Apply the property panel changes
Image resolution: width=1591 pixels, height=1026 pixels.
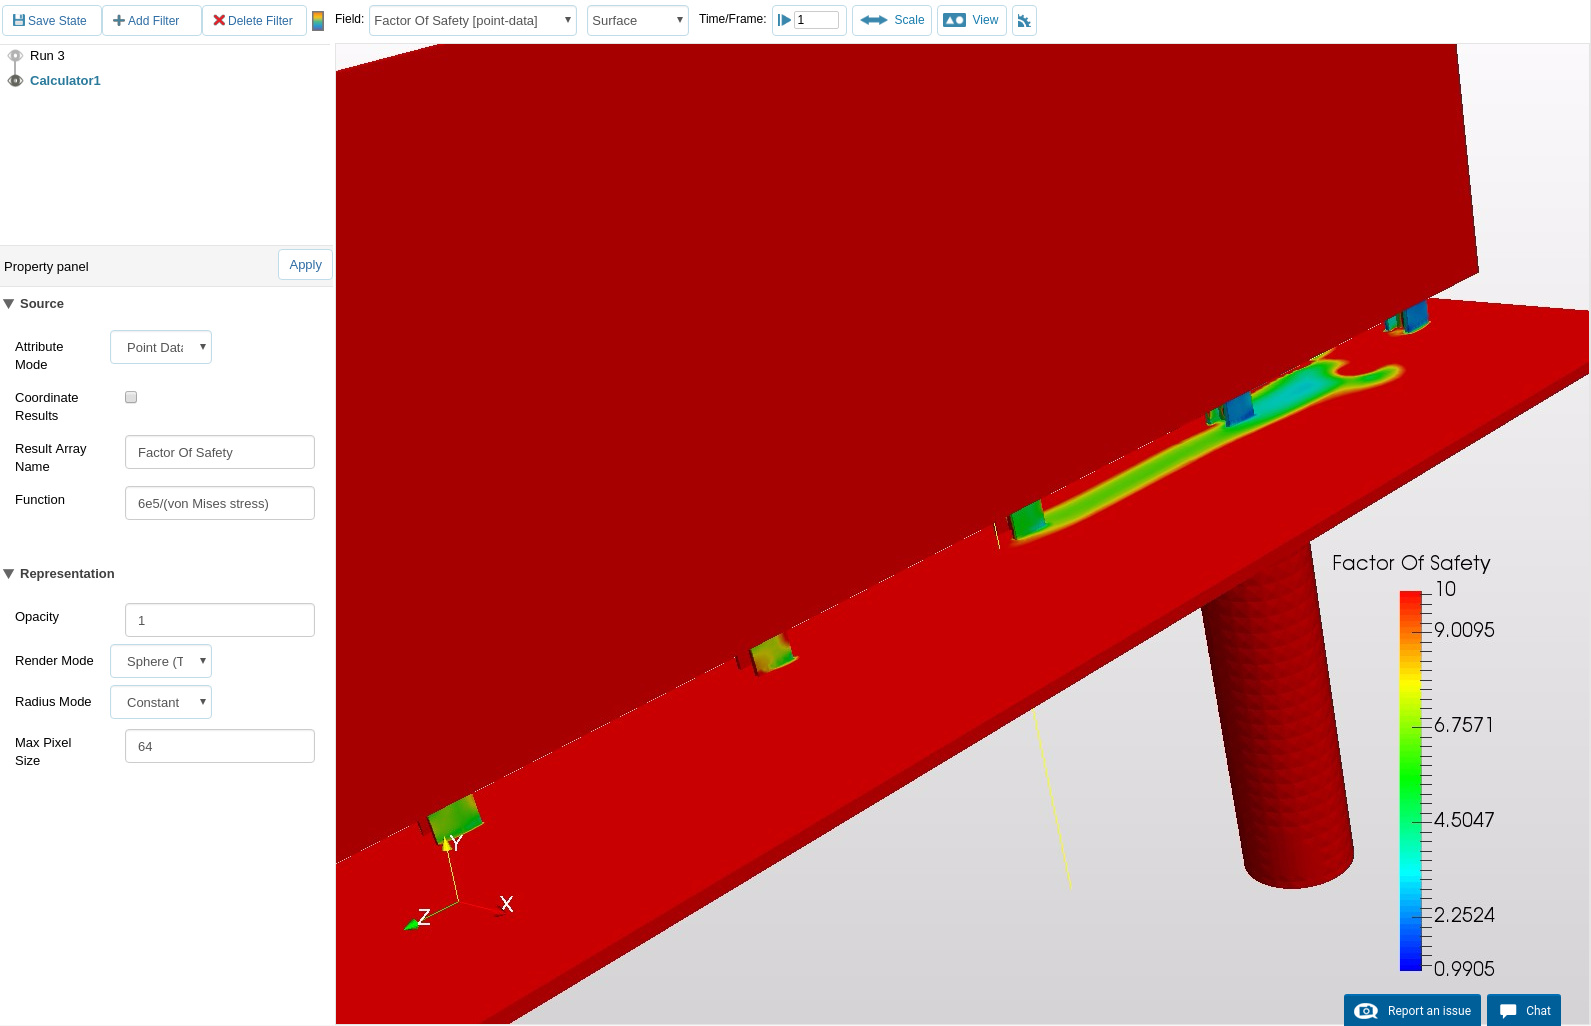point(305,265)
